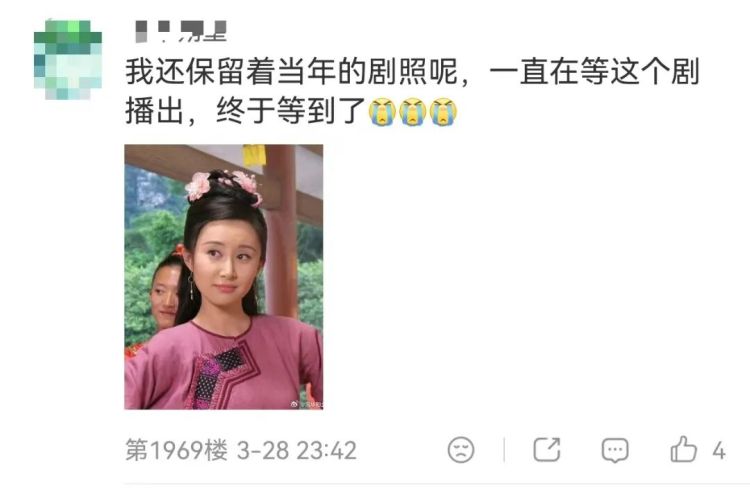Open the attached drama still photo
This screenshot has width=750, height=488.
224,277
